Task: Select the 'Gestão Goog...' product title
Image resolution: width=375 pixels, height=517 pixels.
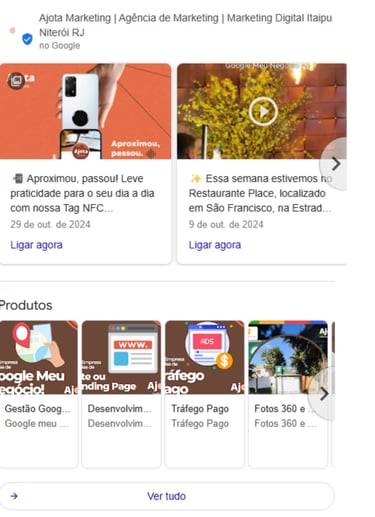Action: pyautogui.click(x=38, y=409)
